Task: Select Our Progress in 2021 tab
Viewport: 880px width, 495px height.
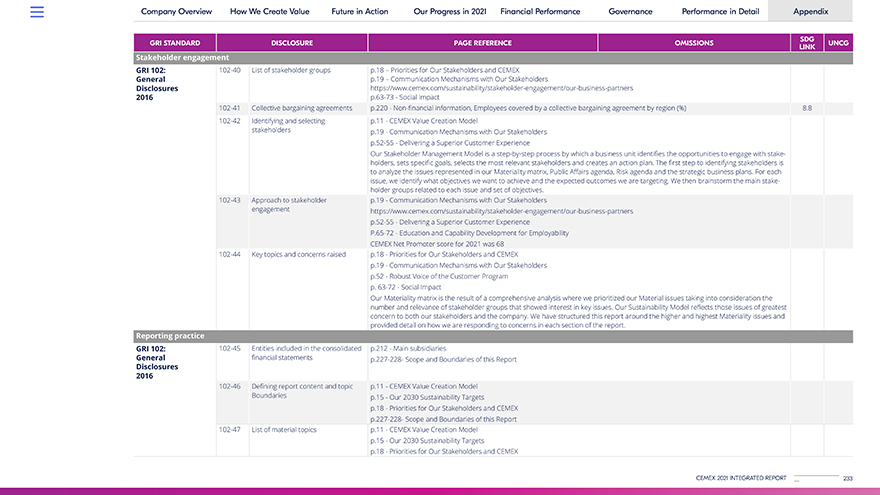Action: (447, 12)
